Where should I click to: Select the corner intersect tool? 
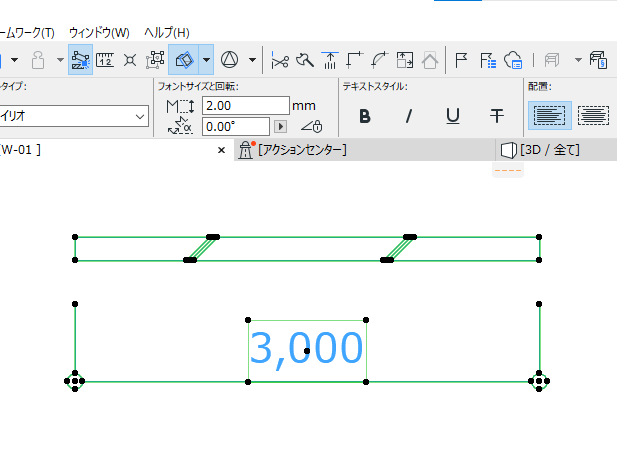tap(355, 60)
